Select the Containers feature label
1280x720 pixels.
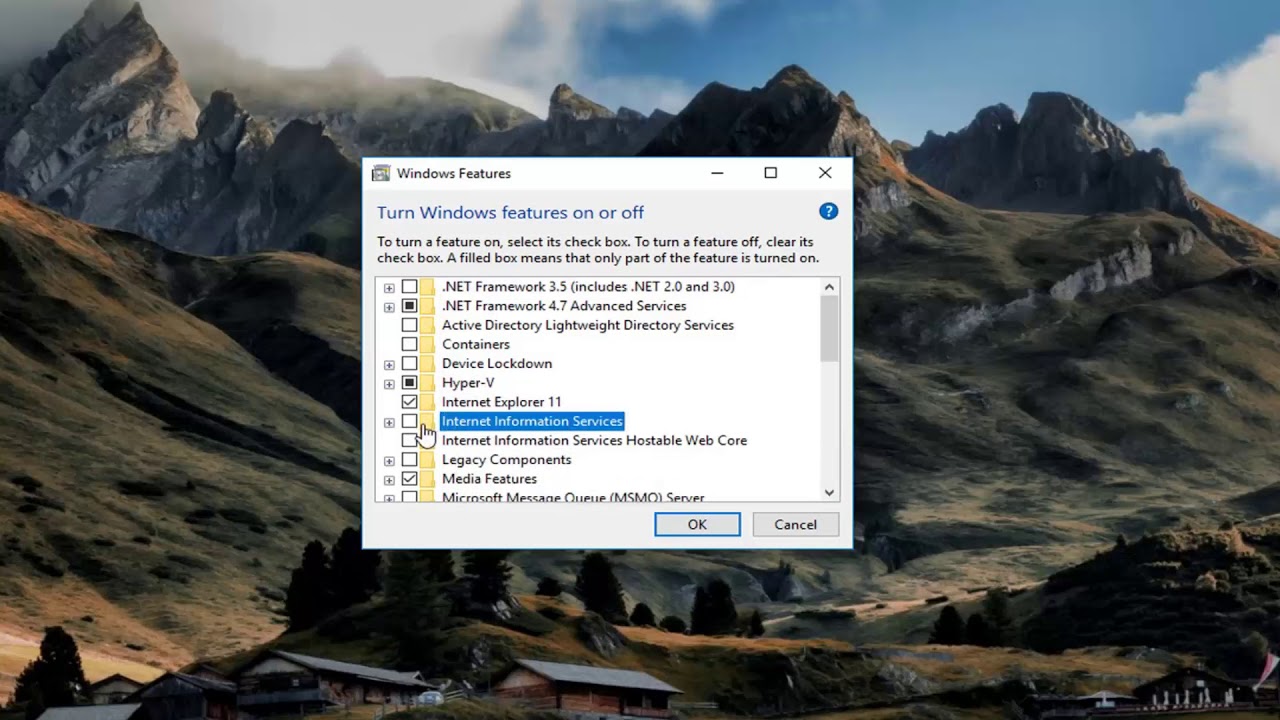coord(476,344)
